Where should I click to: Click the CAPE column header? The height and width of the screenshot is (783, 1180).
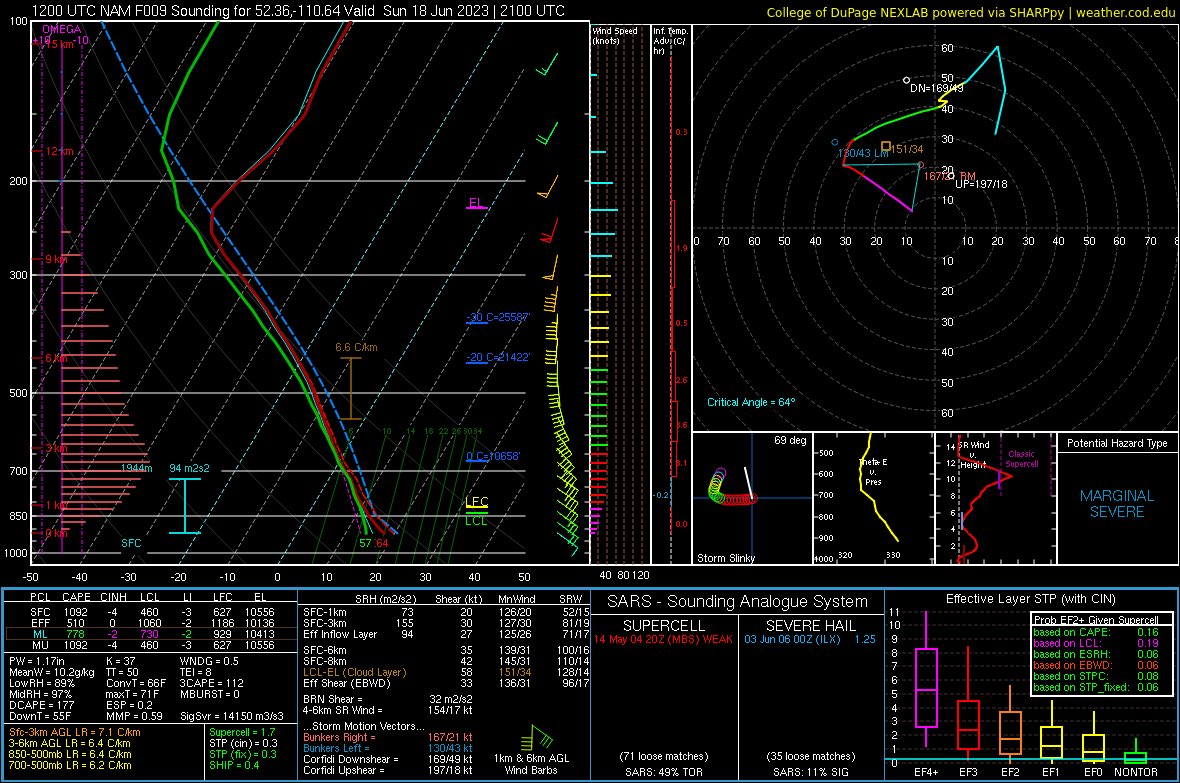click(76, 597)
